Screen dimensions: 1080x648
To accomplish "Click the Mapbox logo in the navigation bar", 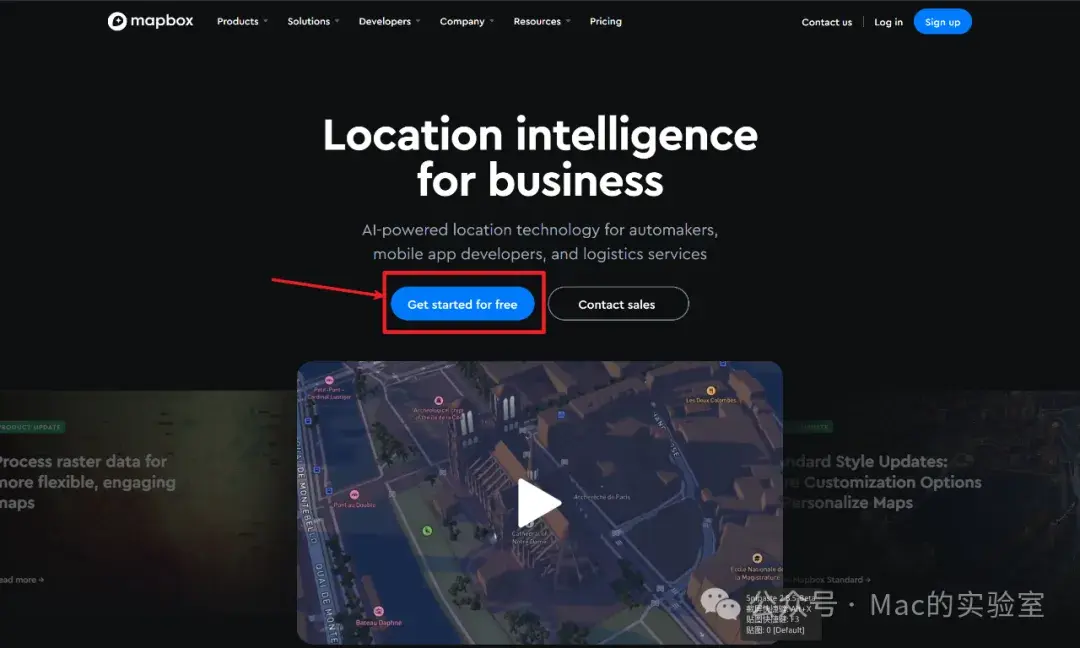I will [150, 20].
